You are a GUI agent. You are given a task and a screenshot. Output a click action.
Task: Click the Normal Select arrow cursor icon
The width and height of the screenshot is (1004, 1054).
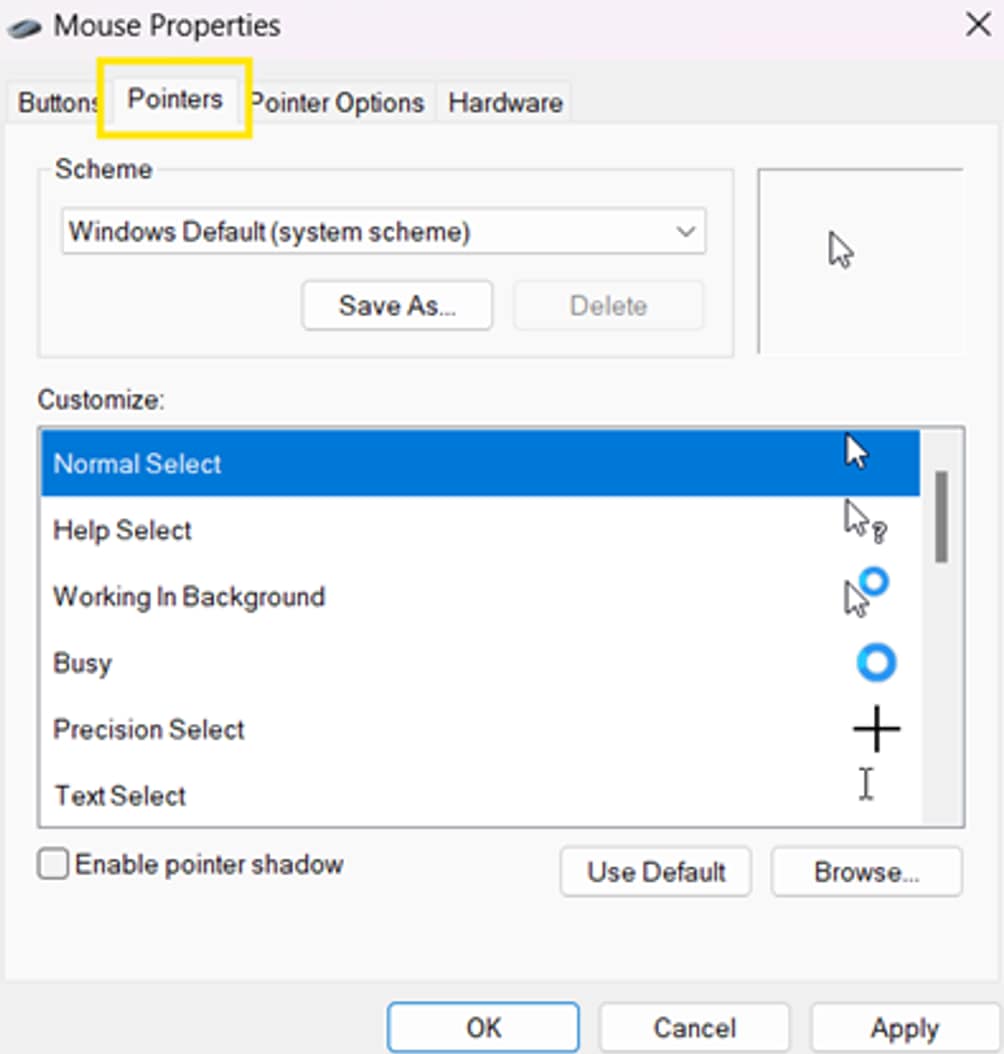[x=856, y=452]
